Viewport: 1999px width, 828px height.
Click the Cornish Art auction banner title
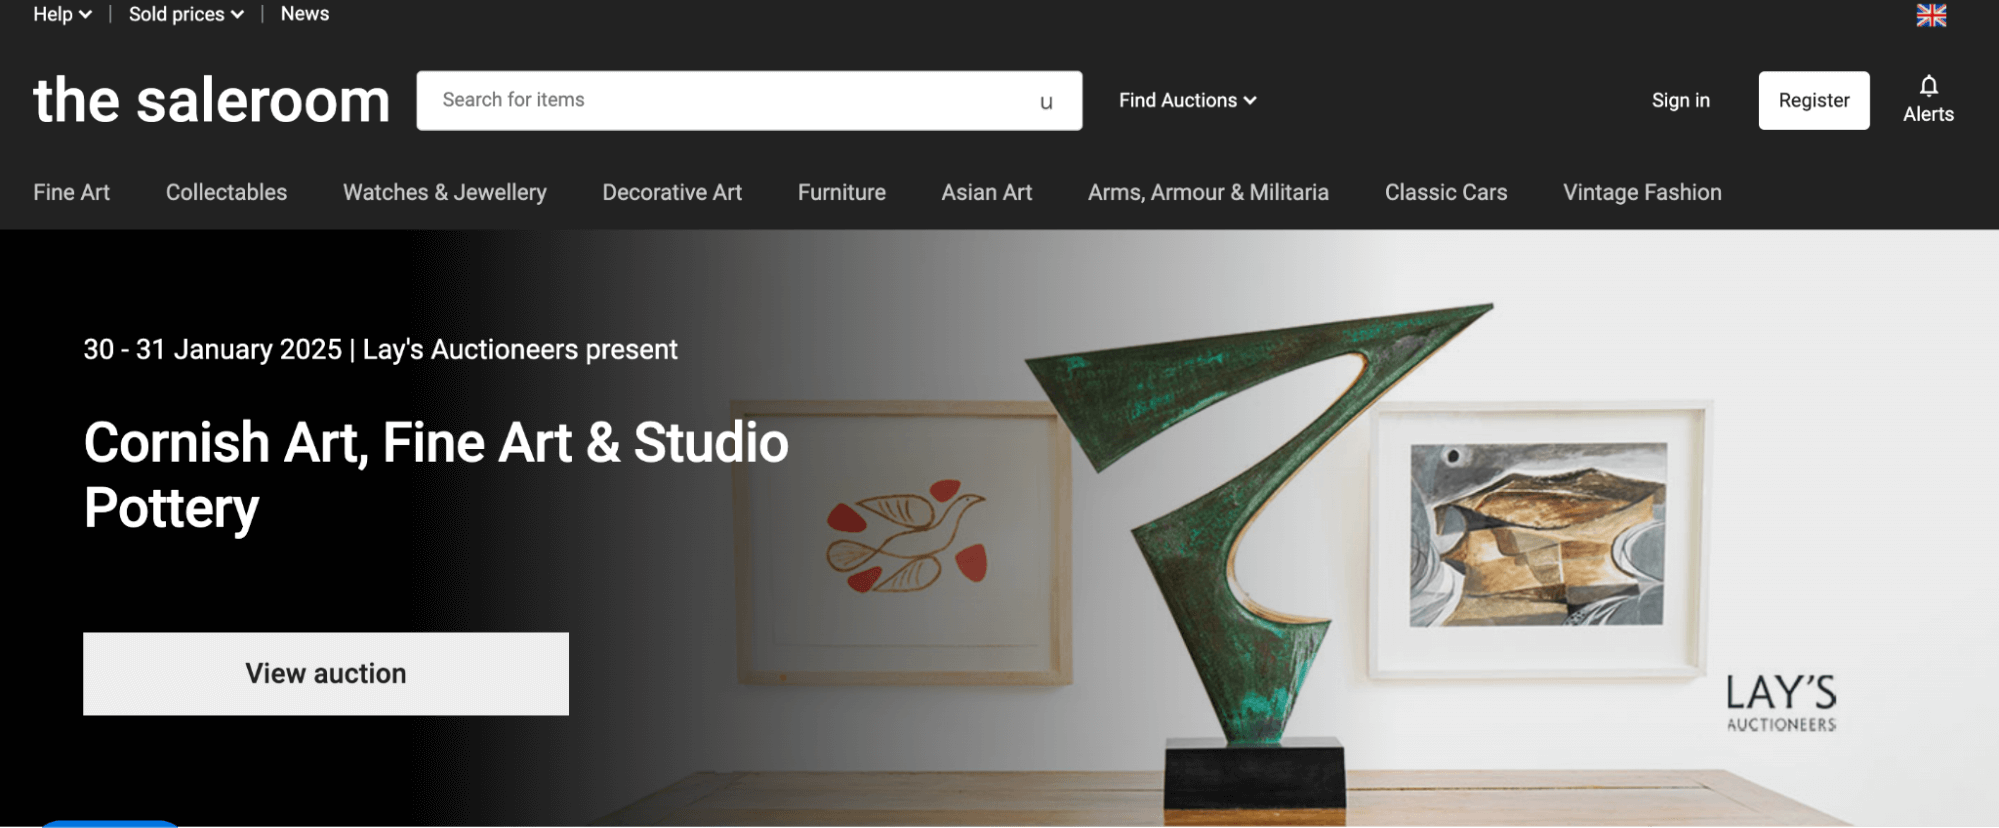[436, 475]
